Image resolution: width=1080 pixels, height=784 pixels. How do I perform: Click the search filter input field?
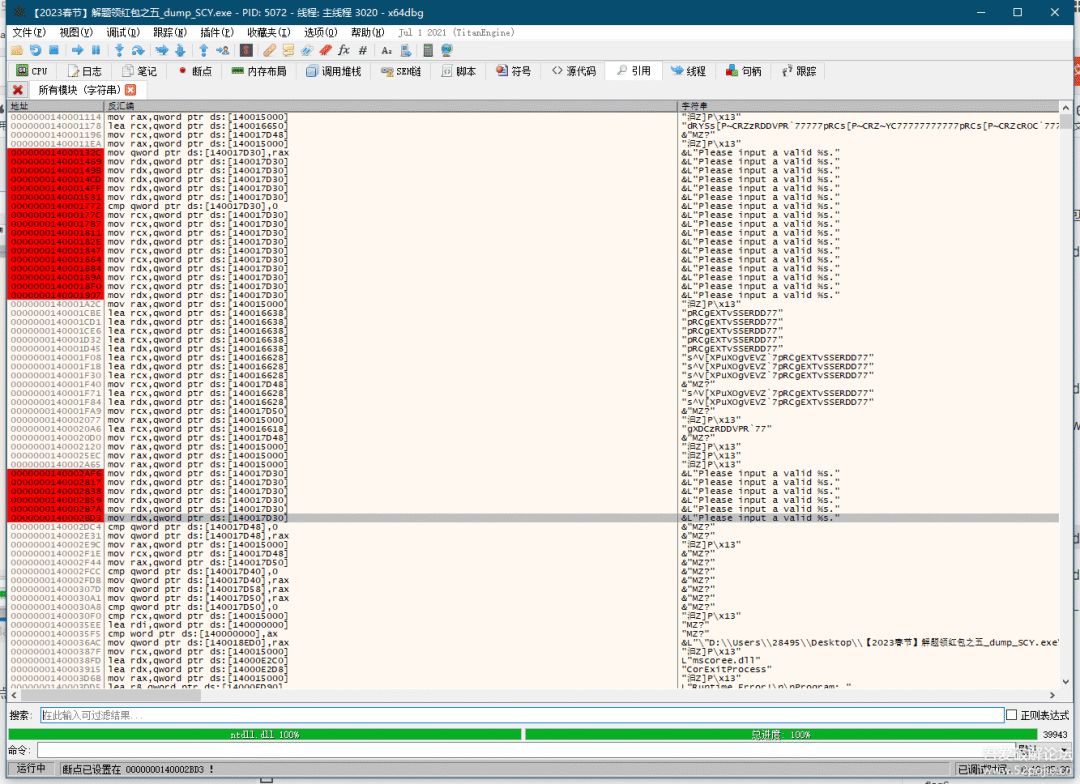coord(521,715)
